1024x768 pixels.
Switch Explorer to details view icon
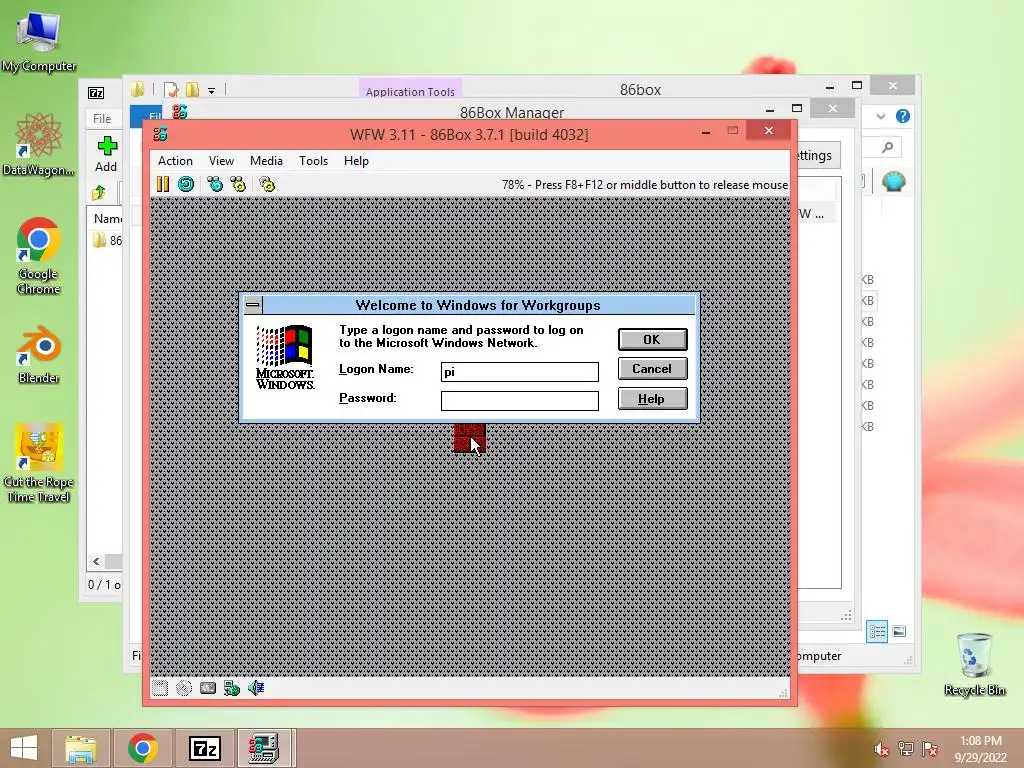tap(876, 631)
